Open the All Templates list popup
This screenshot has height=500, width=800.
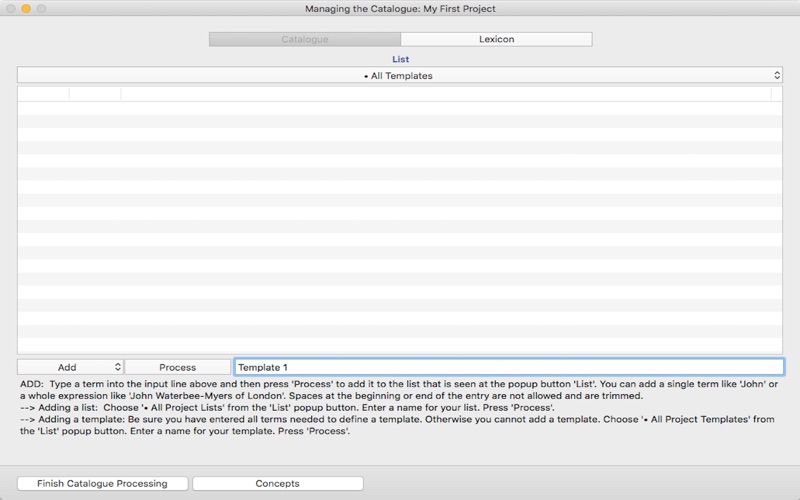click(x=400, y=76)
